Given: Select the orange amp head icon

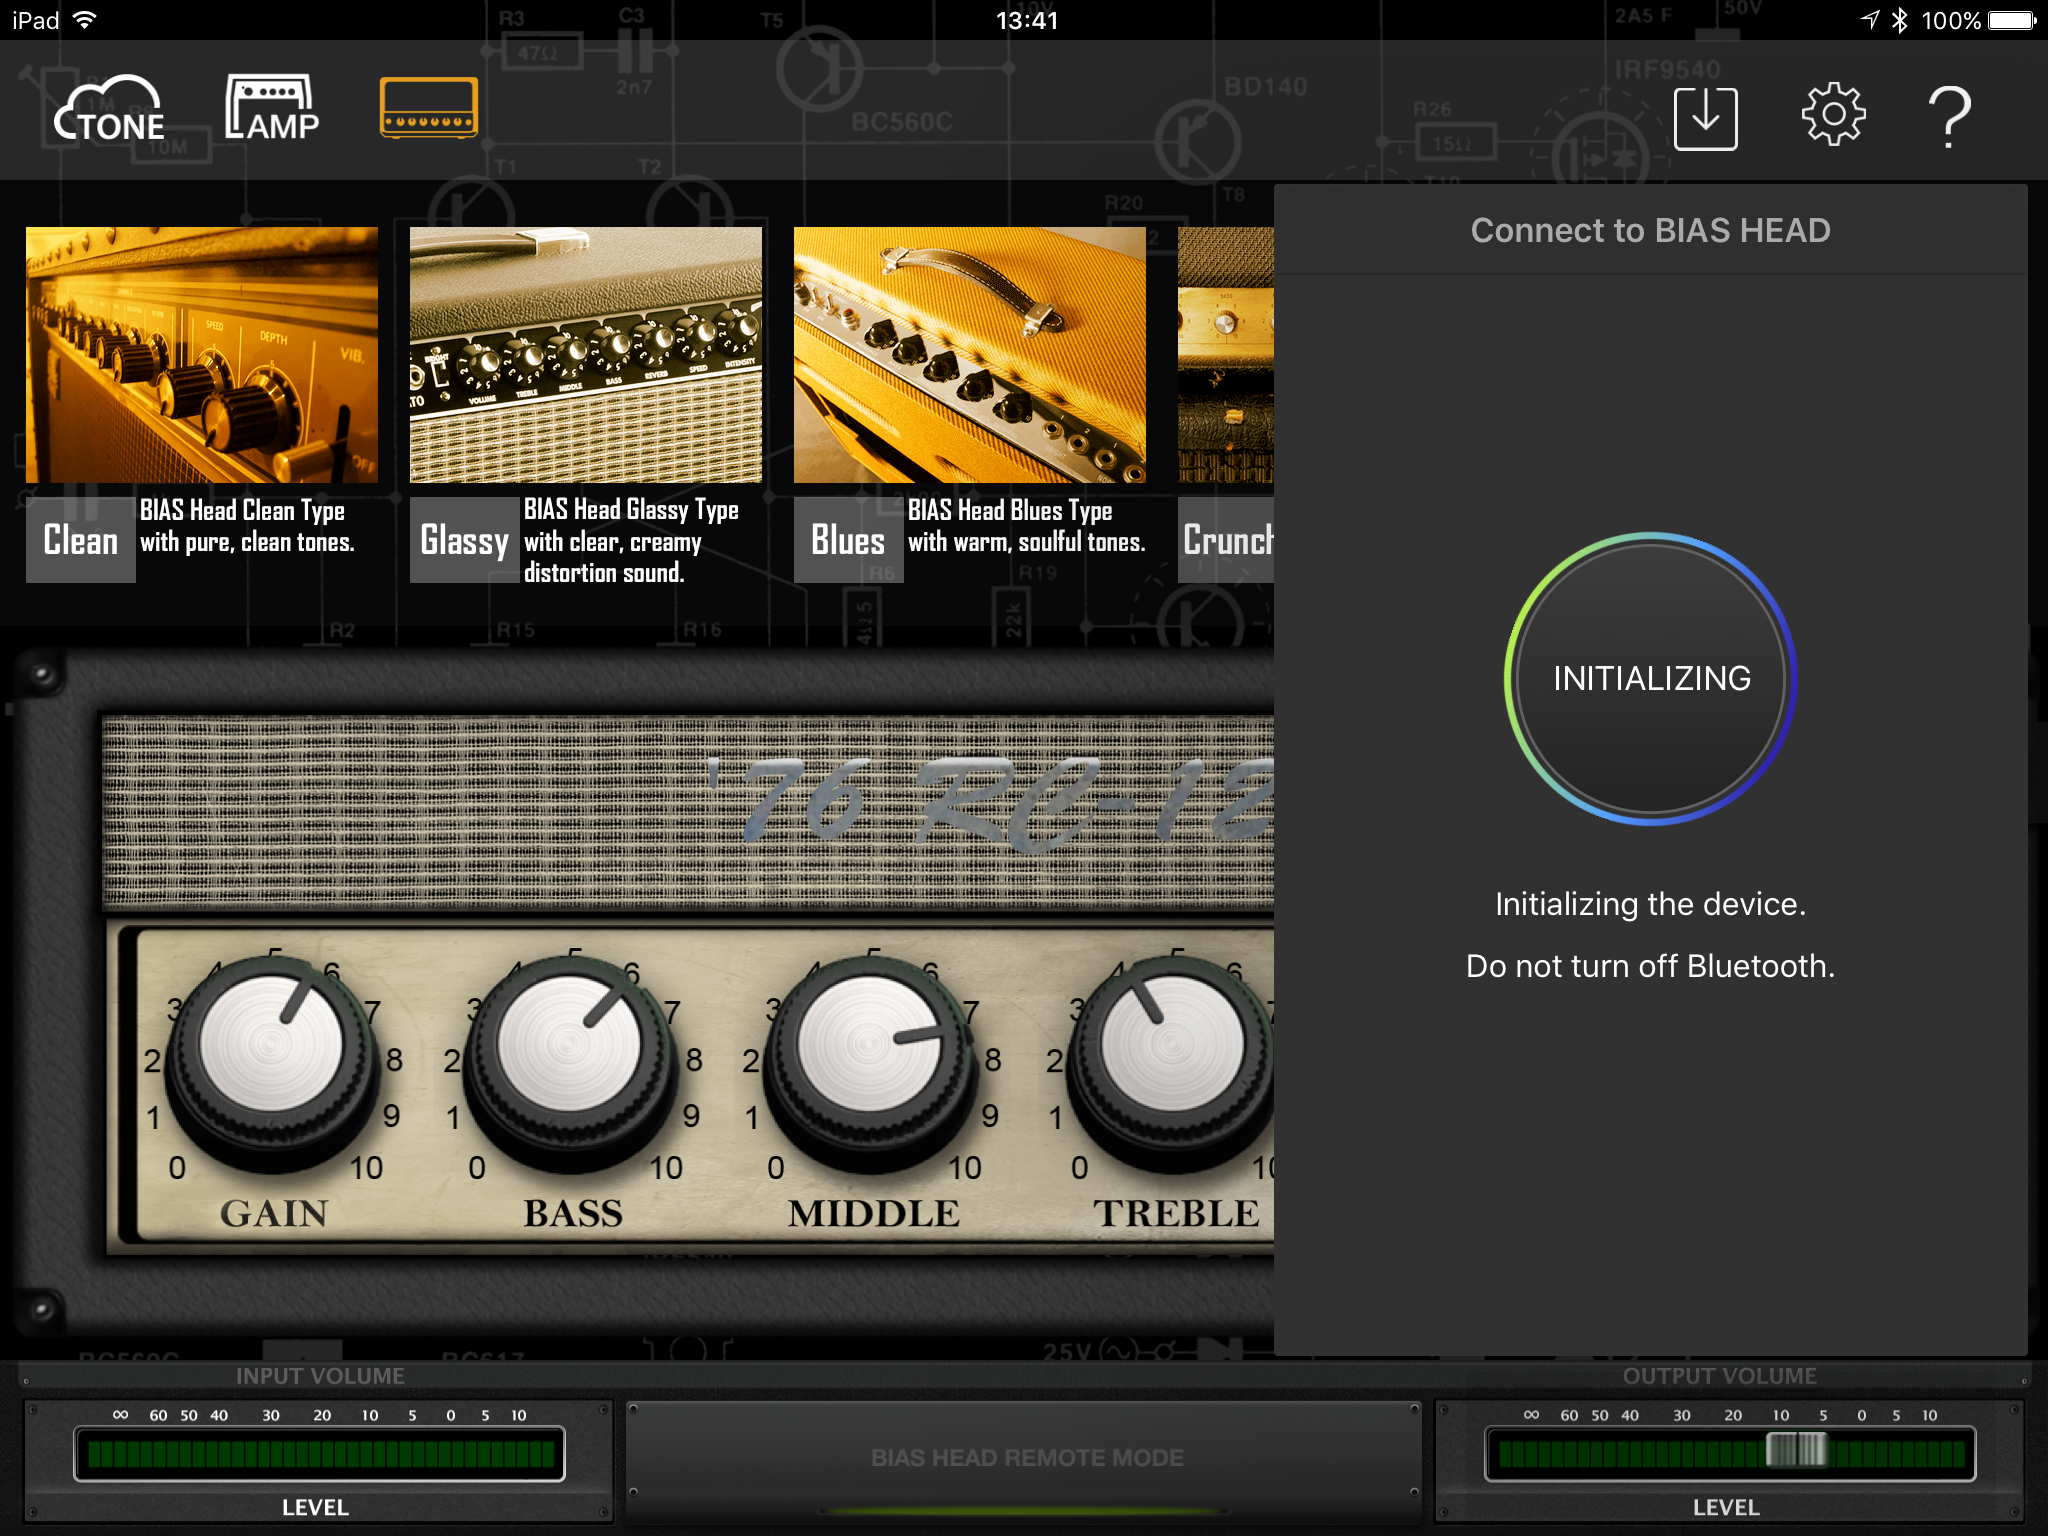Looking at the screenshot, I should tap(429, 107).
